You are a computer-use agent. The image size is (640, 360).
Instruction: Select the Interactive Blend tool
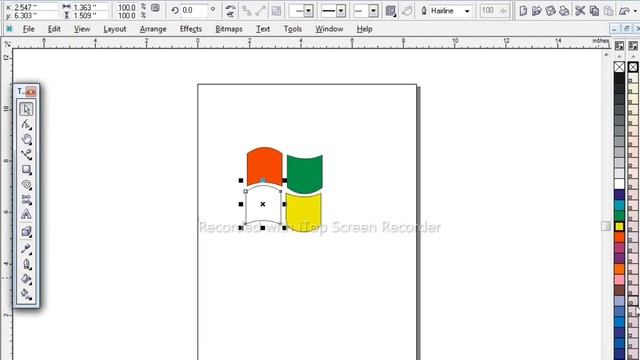point(27,200)
